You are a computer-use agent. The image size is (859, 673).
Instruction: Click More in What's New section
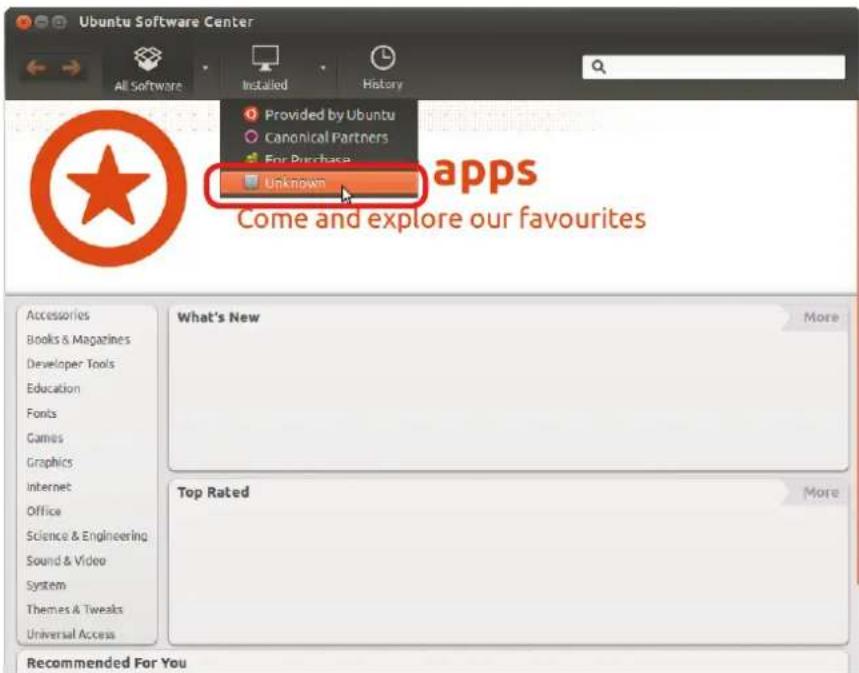[821, 317]
